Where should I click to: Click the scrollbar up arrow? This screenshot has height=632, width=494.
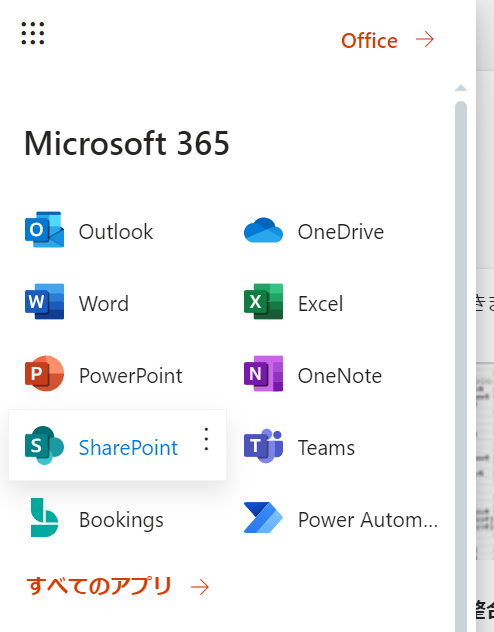(461, 88)
